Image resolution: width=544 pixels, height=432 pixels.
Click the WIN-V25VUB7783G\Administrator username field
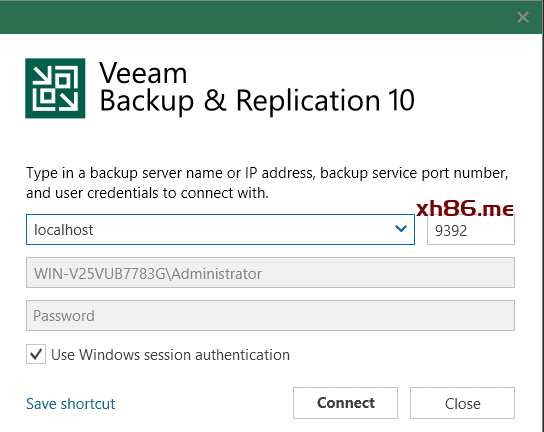click(x=270, y=272)
